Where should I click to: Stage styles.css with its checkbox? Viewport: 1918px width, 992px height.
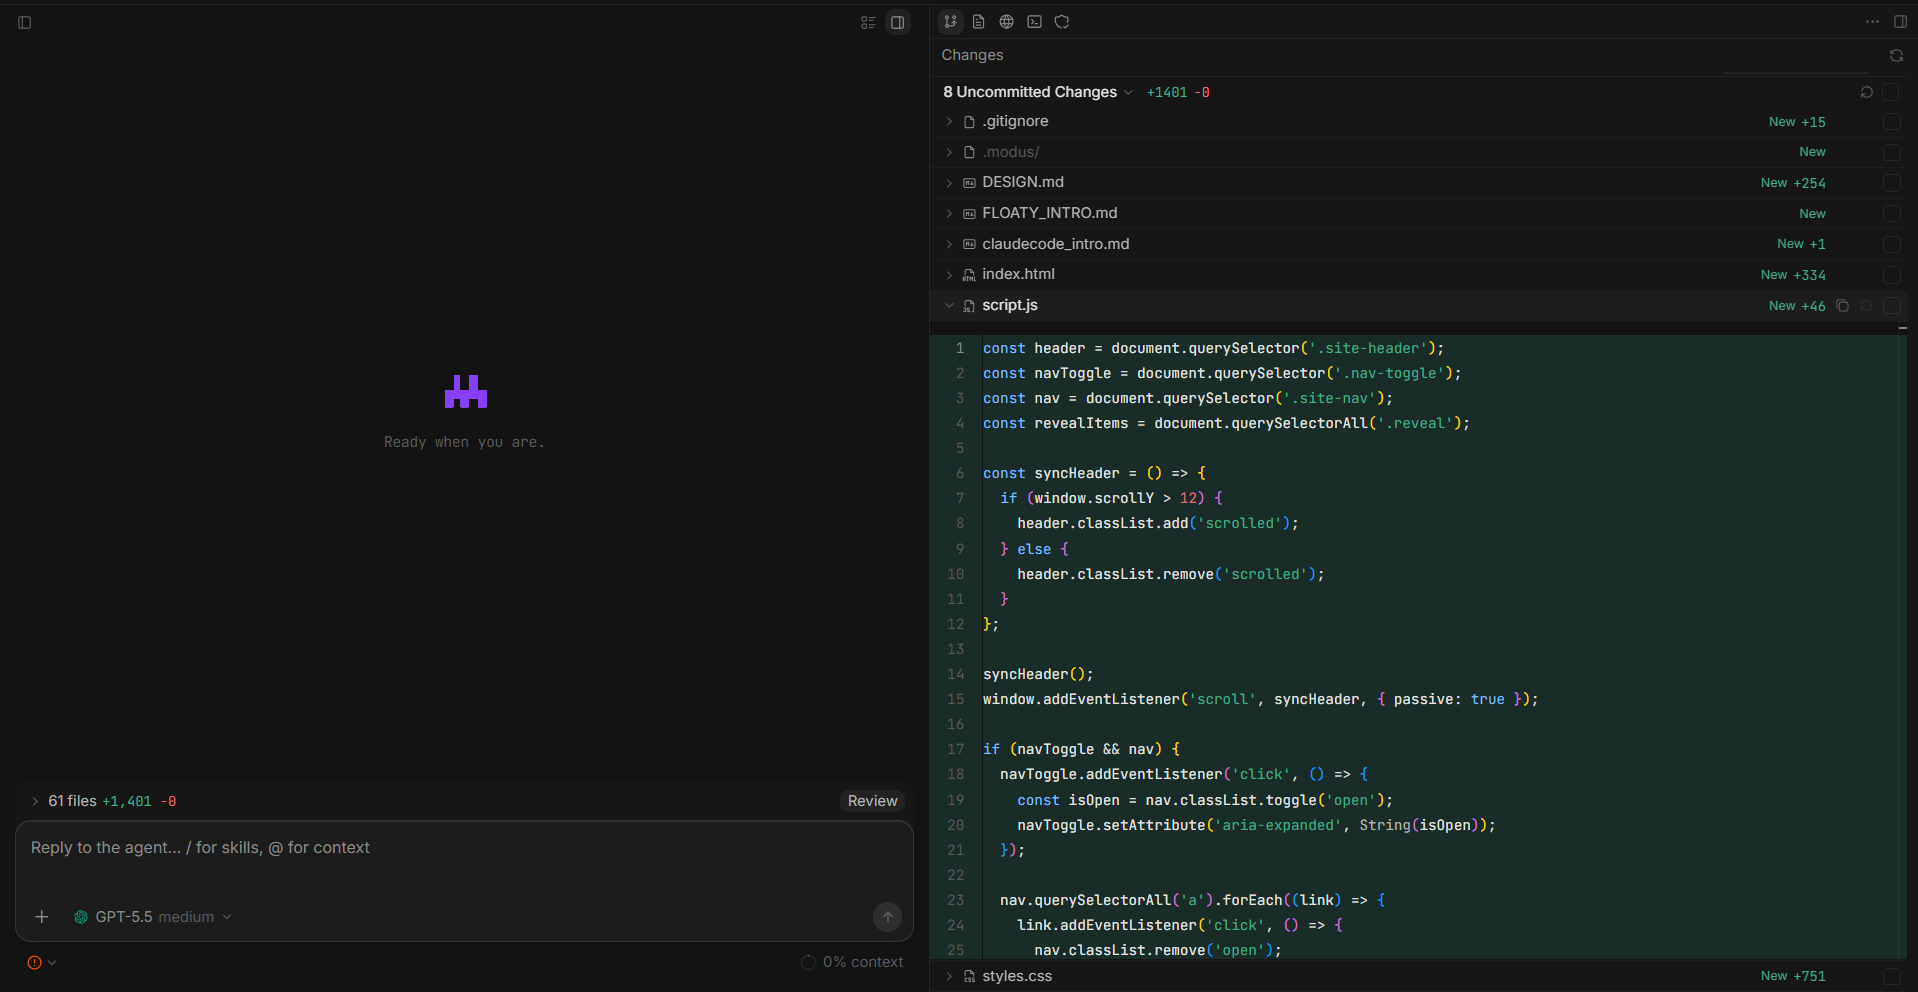1891,976
